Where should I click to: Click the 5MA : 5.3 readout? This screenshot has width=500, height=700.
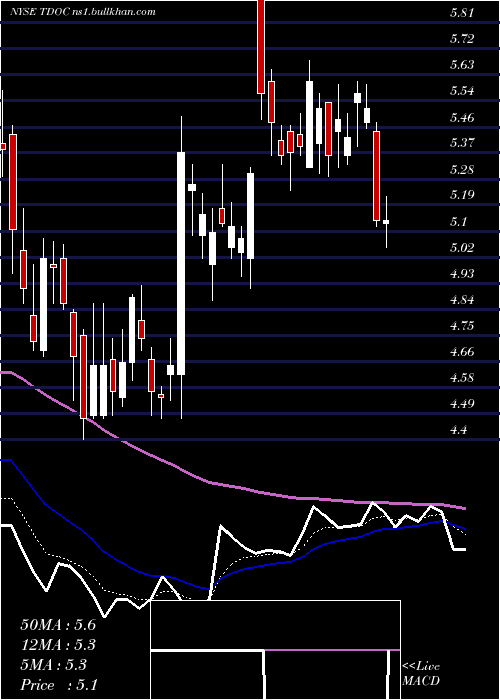[x=53, y=665]
